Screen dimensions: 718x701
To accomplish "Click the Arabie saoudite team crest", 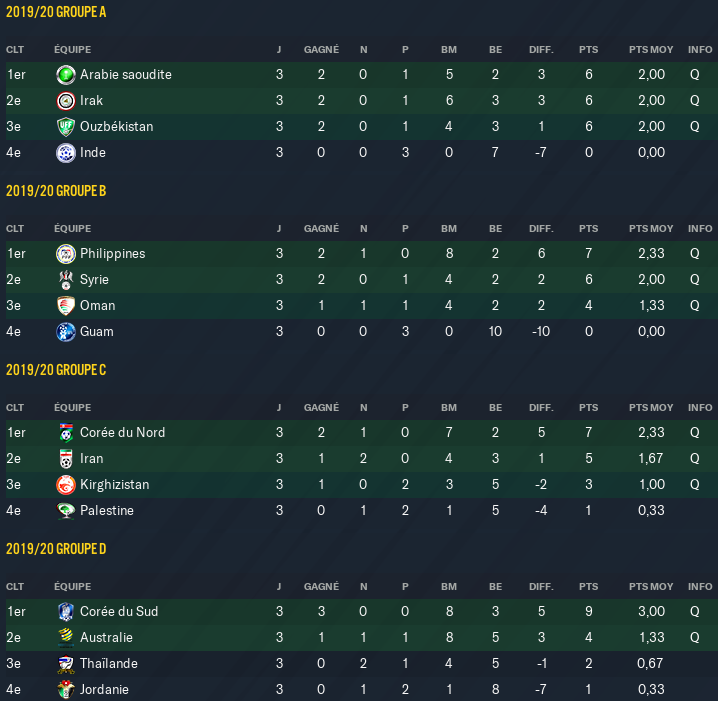I will [65, 75].
